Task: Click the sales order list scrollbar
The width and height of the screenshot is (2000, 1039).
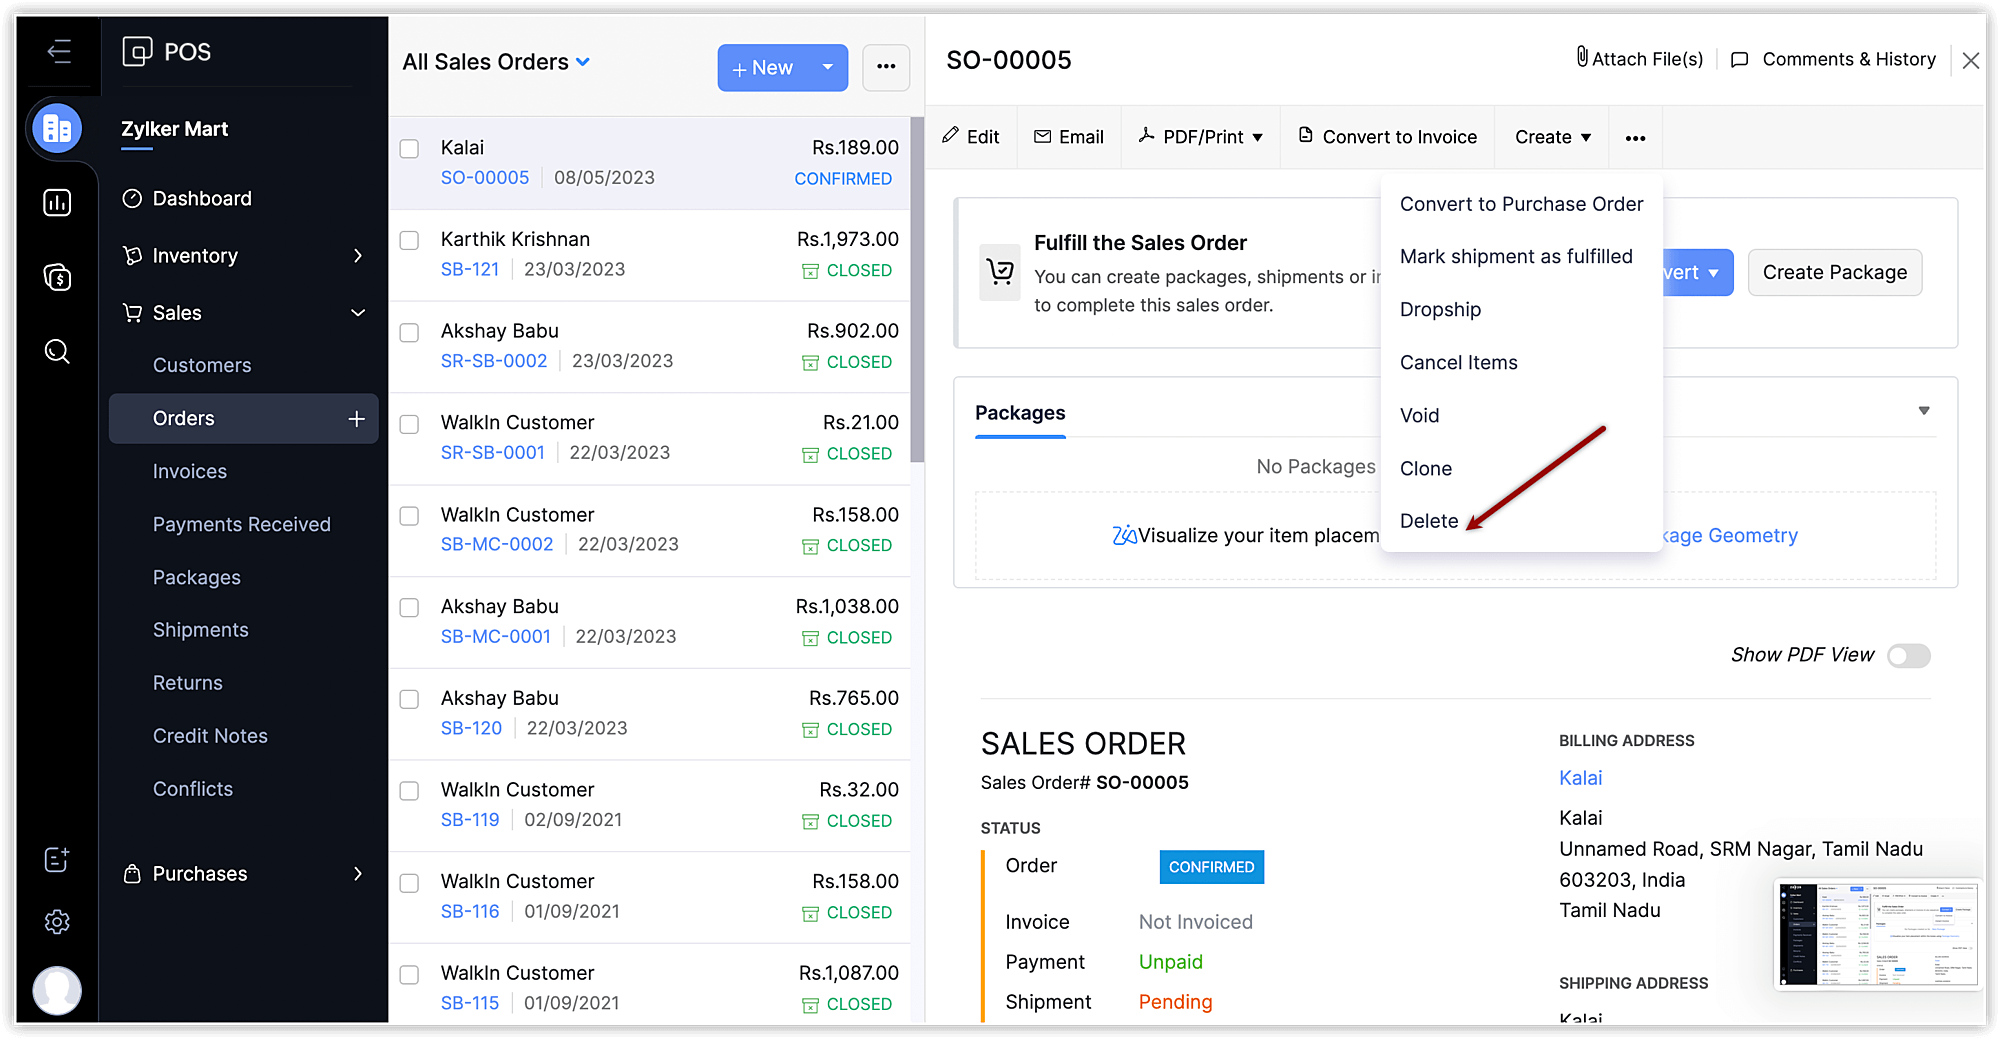Action: point(917,290)
